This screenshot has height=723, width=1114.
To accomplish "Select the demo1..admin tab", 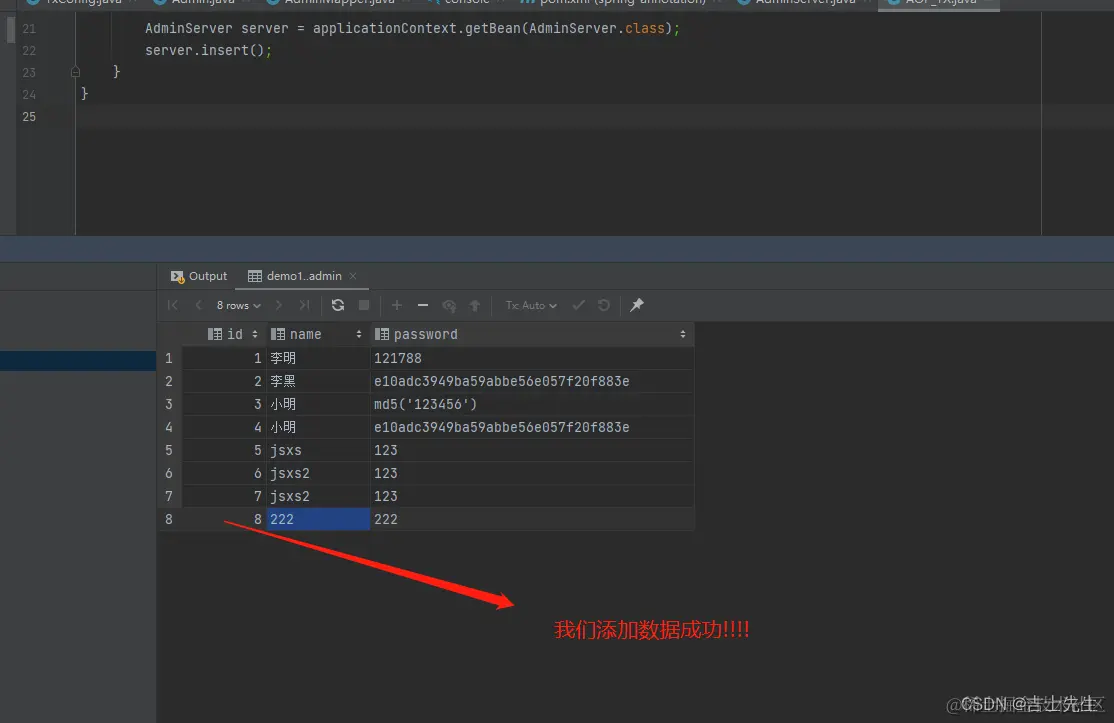I will pyautogui.click(x=295, y=276).
